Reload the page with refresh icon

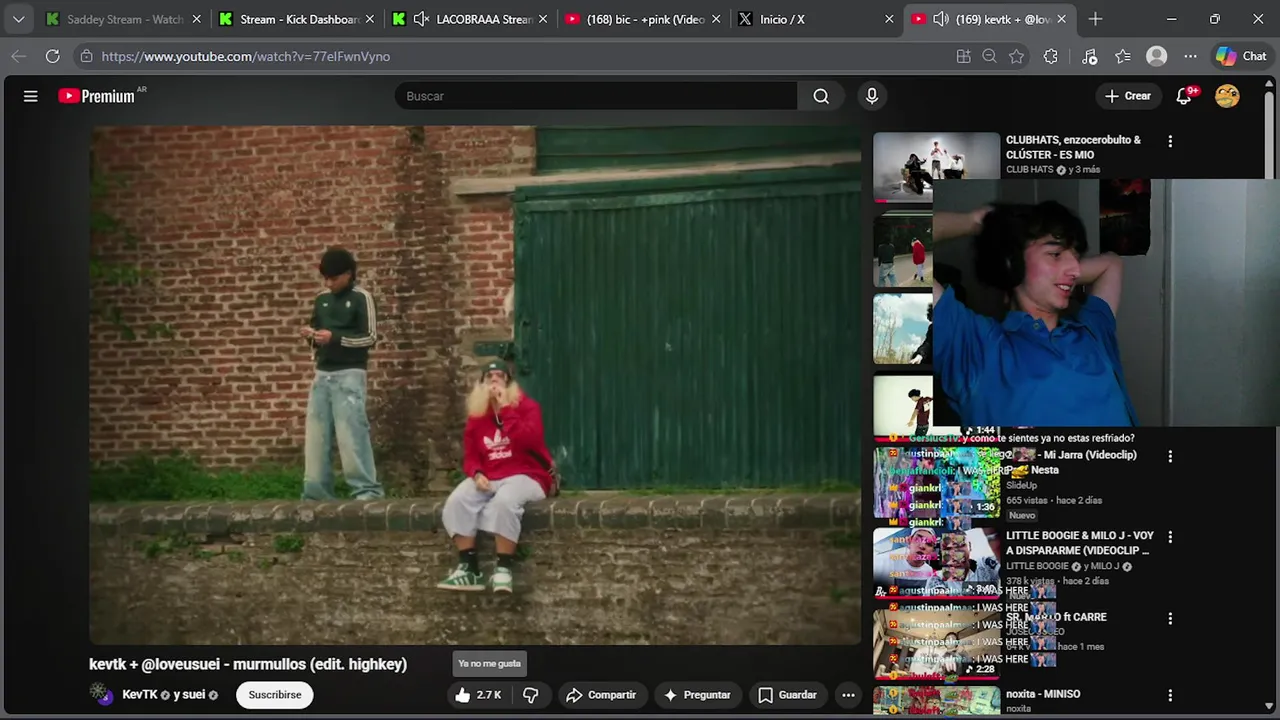tap(52, 57)
